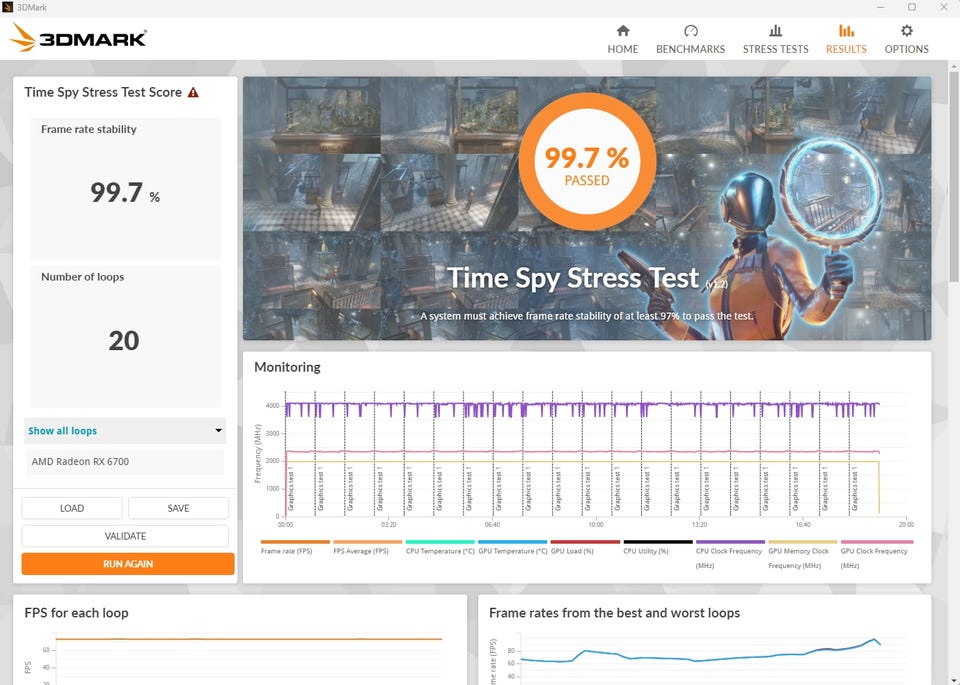Viewport: 960px width, 685px height.
Task: Select the RESULTS menu label
Action: pyautogui.click(x=846, y=49)
